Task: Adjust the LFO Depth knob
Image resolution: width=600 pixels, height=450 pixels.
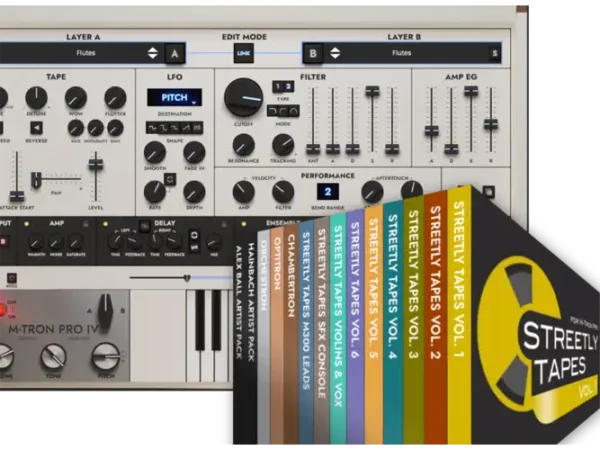Action: coord(194,192)
